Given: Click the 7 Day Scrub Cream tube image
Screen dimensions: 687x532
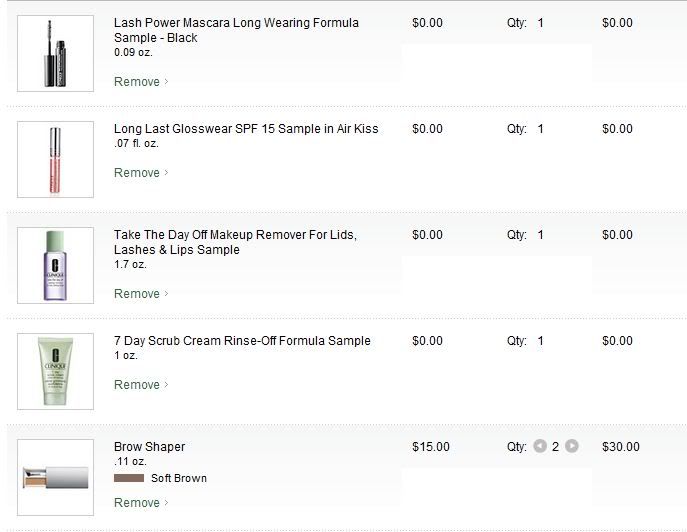Looking at the screenshot, I should [55, 371].
